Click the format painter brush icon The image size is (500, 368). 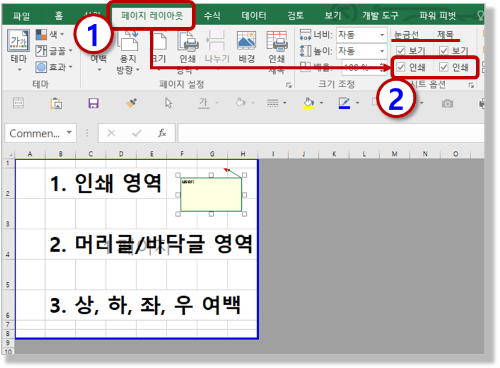click(x=131, y=103)
